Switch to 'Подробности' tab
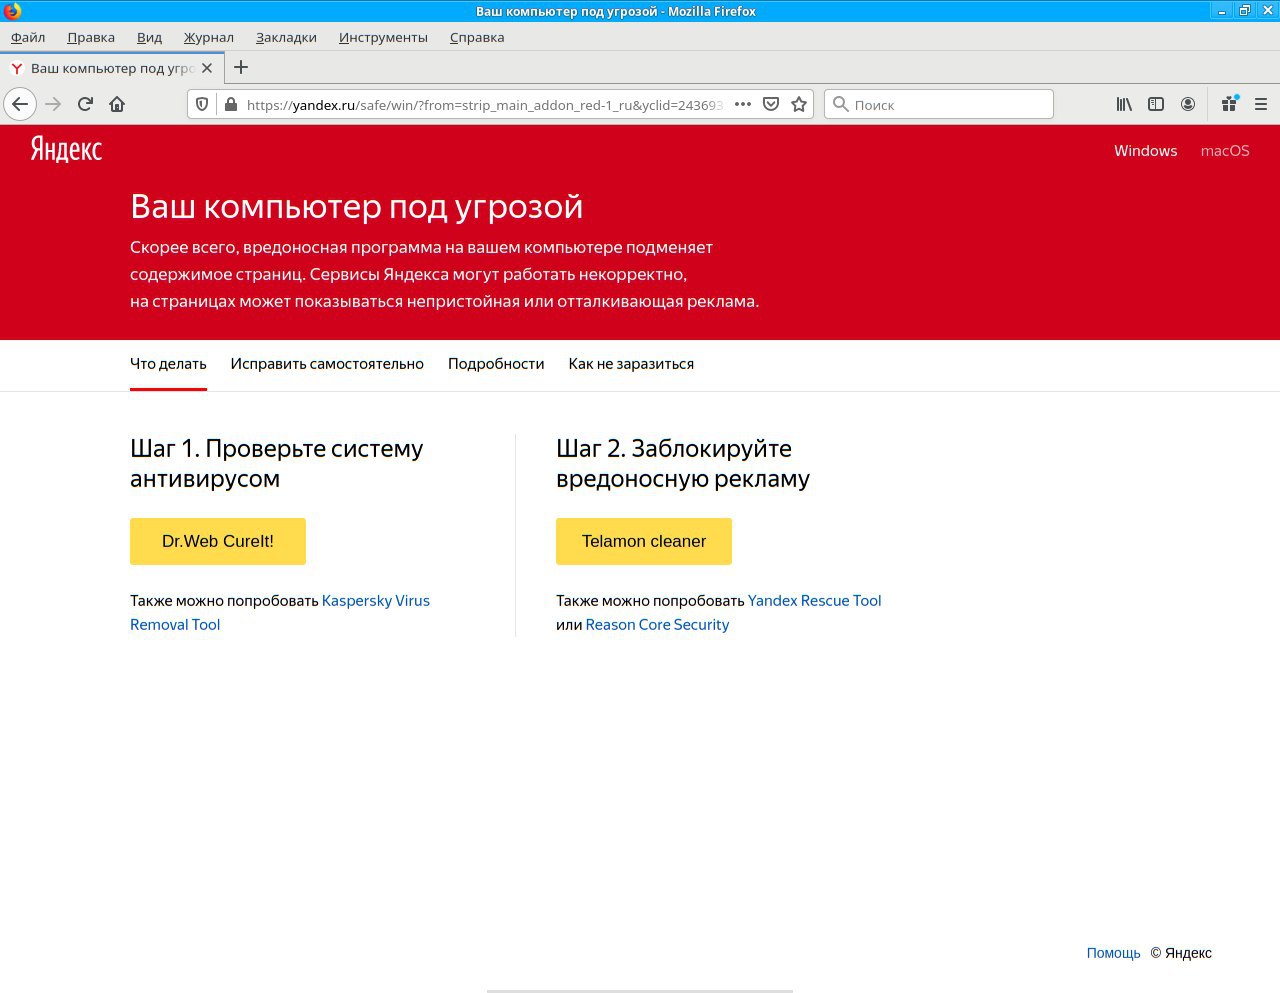Viewport: 1280px width, 993px height. pyautogui.click(x=496, y=364)
